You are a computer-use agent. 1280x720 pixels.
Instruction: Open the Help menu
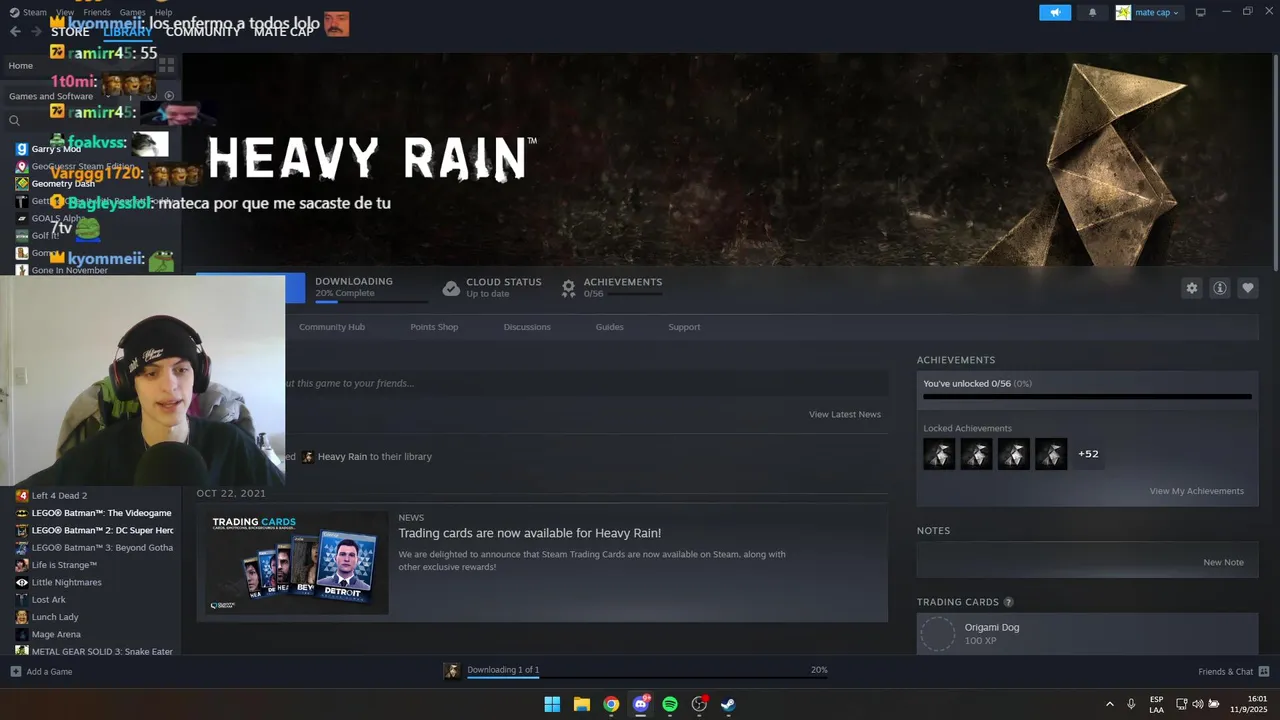click(x=163, y=12)
